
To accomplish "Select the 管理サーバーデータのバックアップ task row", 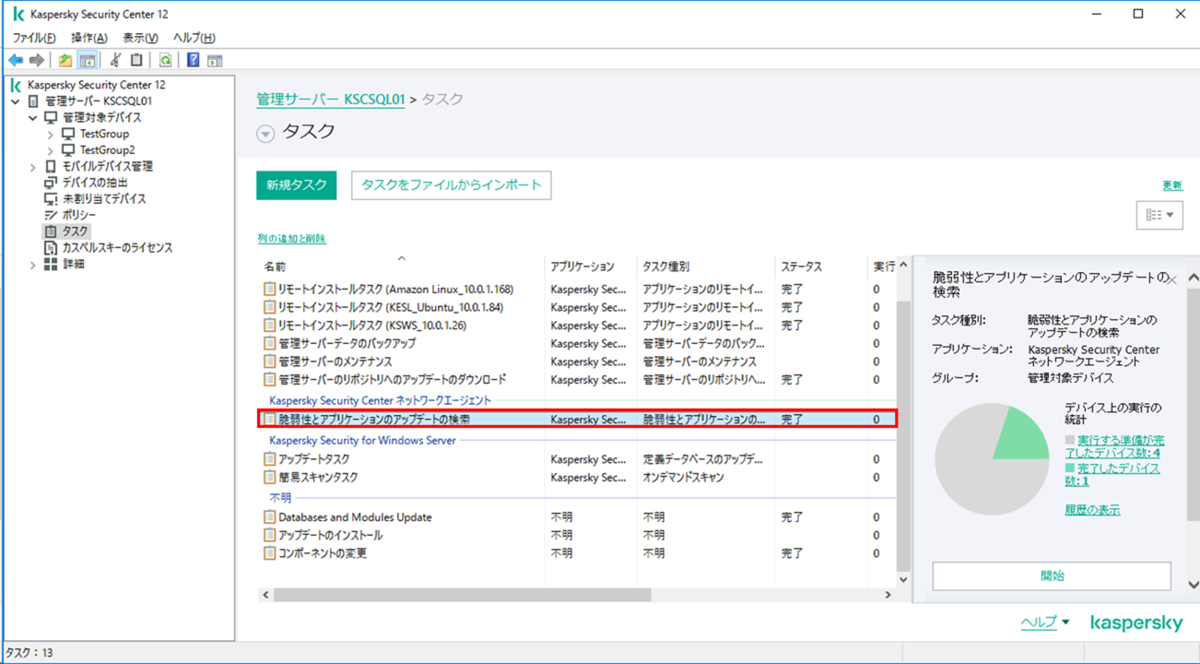I will [577, 343].
